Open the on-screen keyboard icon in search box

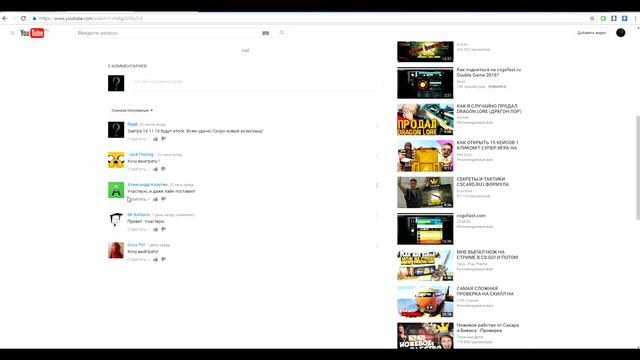point(265,33)
